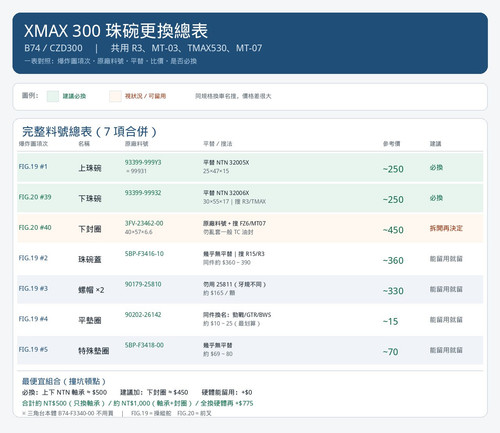Click part number 5BP-F3418-00
The image size is (500, 433).
144,345
